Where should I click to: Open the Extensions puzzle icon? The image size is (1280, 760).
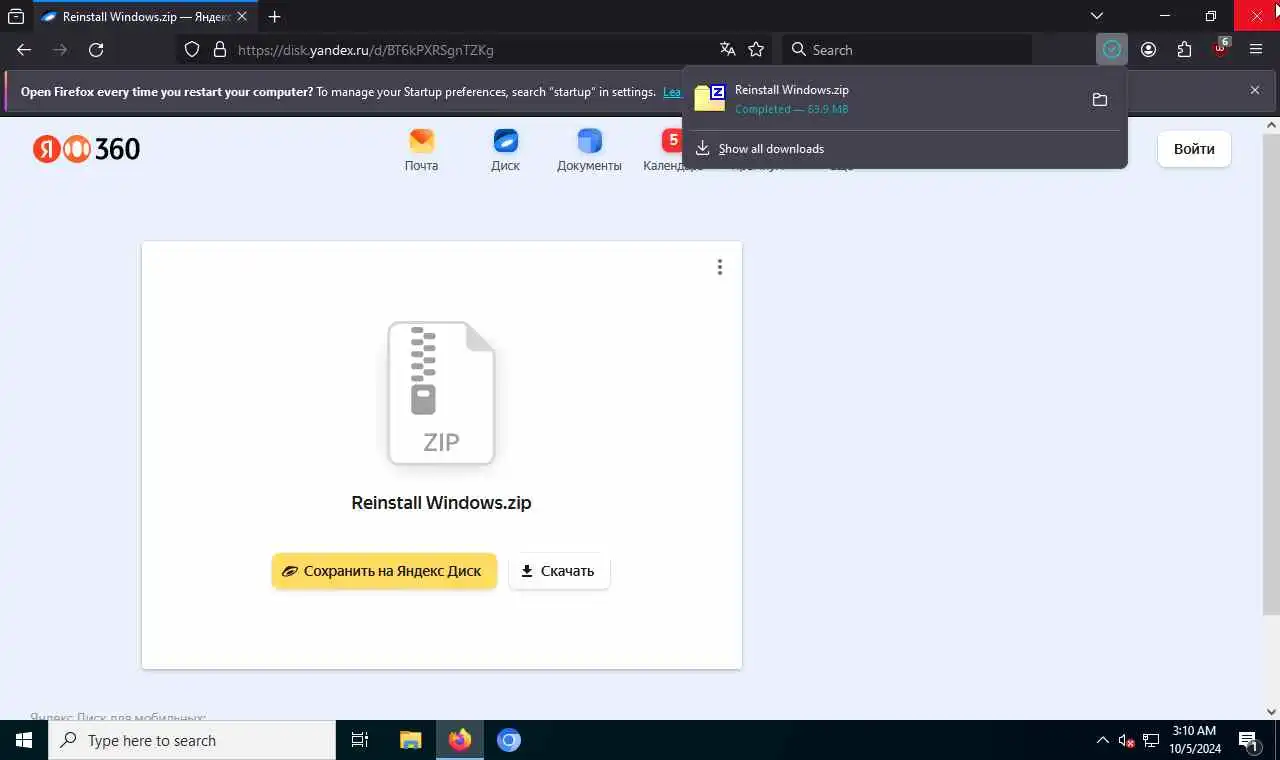1185,50
